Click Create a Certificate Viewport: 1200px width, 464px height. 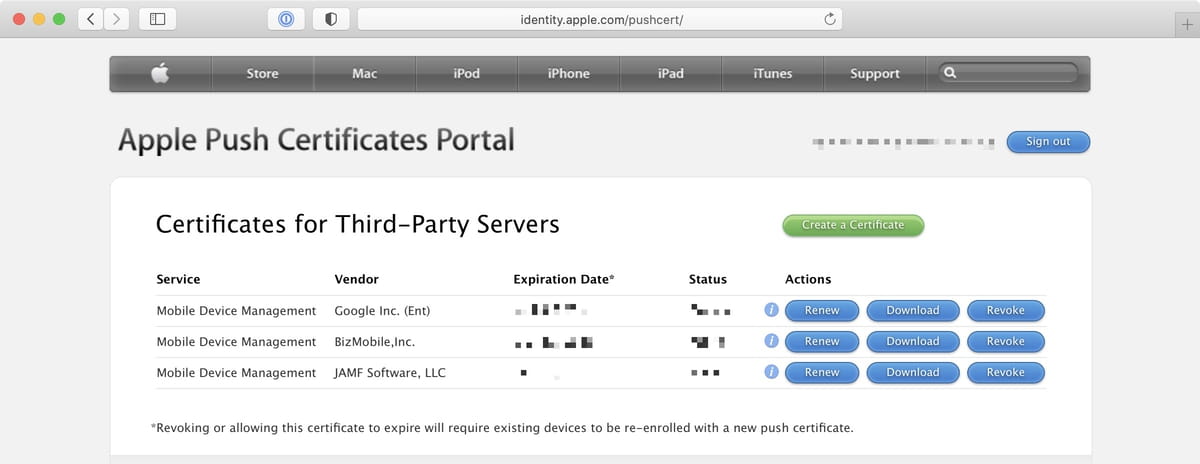[853, 225]
